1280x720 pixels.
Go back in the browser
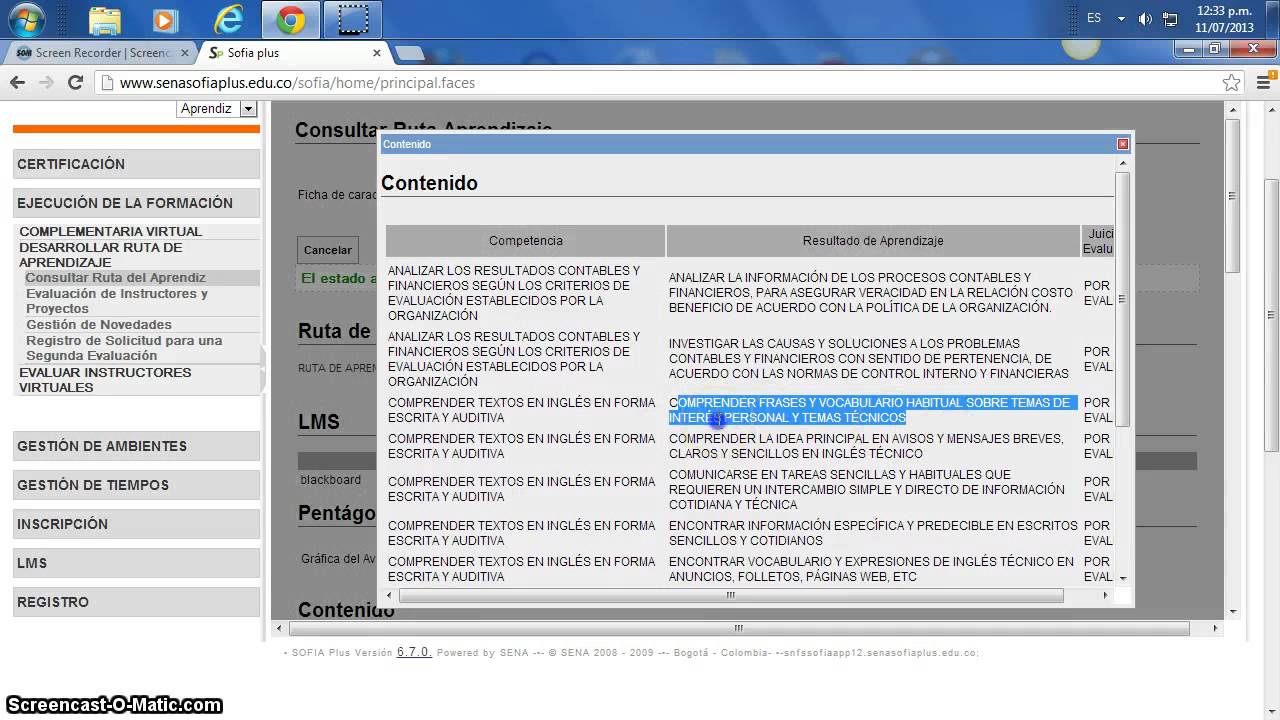click(x=17, y=83)
